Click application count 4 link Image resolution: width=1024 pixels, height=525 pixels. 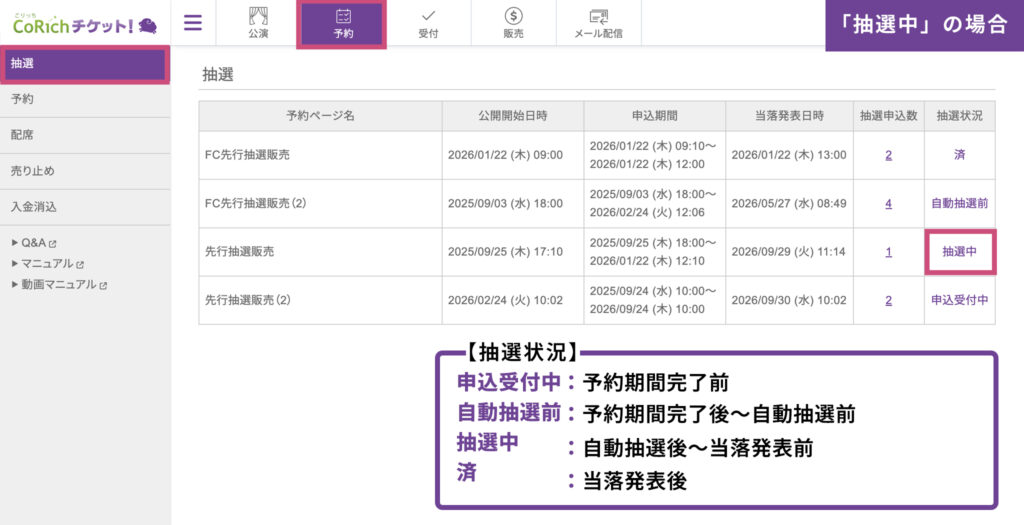point(888,203)
